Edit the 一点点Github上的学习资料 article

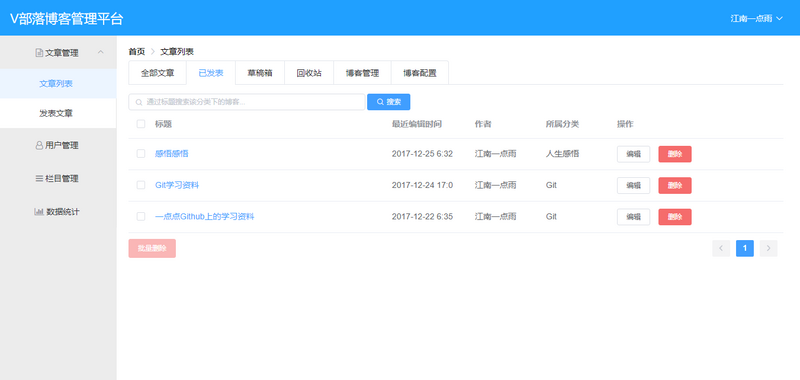coord(634,217)
